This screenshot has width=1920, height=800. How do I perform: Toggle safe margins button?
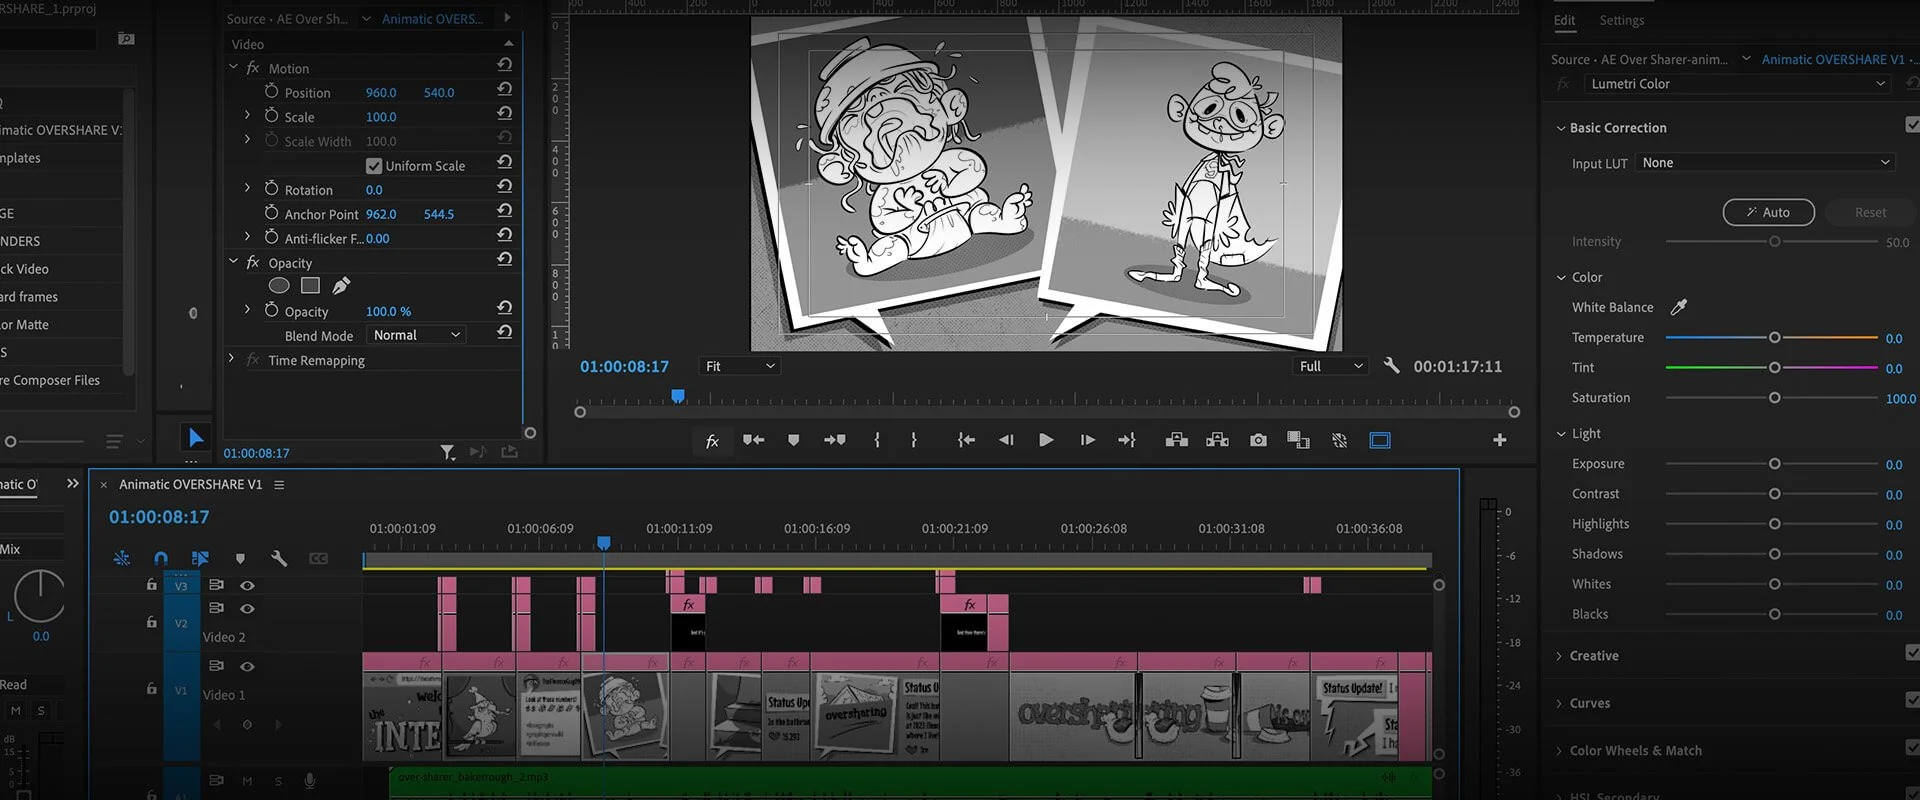pyautogui.click(x=1380, y=440)
